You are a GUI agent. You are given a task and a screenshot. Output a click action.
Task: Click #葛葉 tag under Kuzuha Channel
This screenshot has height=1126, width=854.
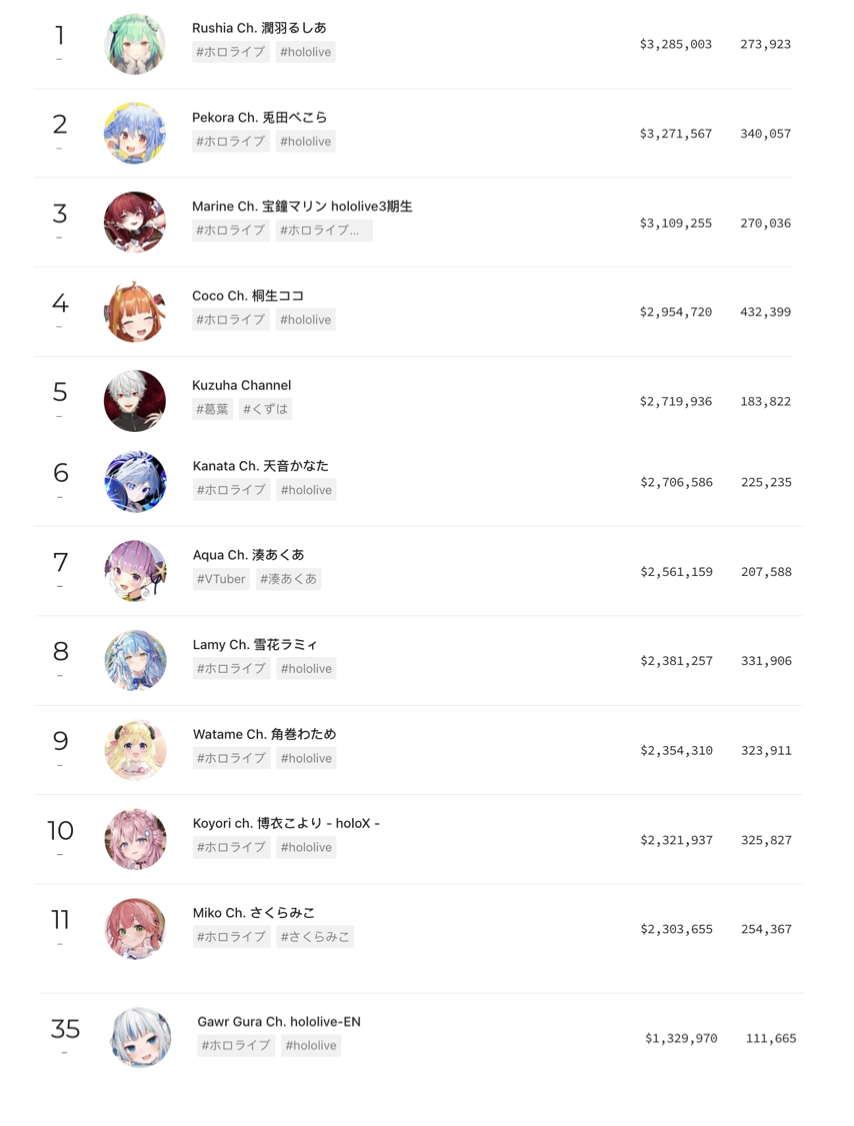tap(213, 409)
